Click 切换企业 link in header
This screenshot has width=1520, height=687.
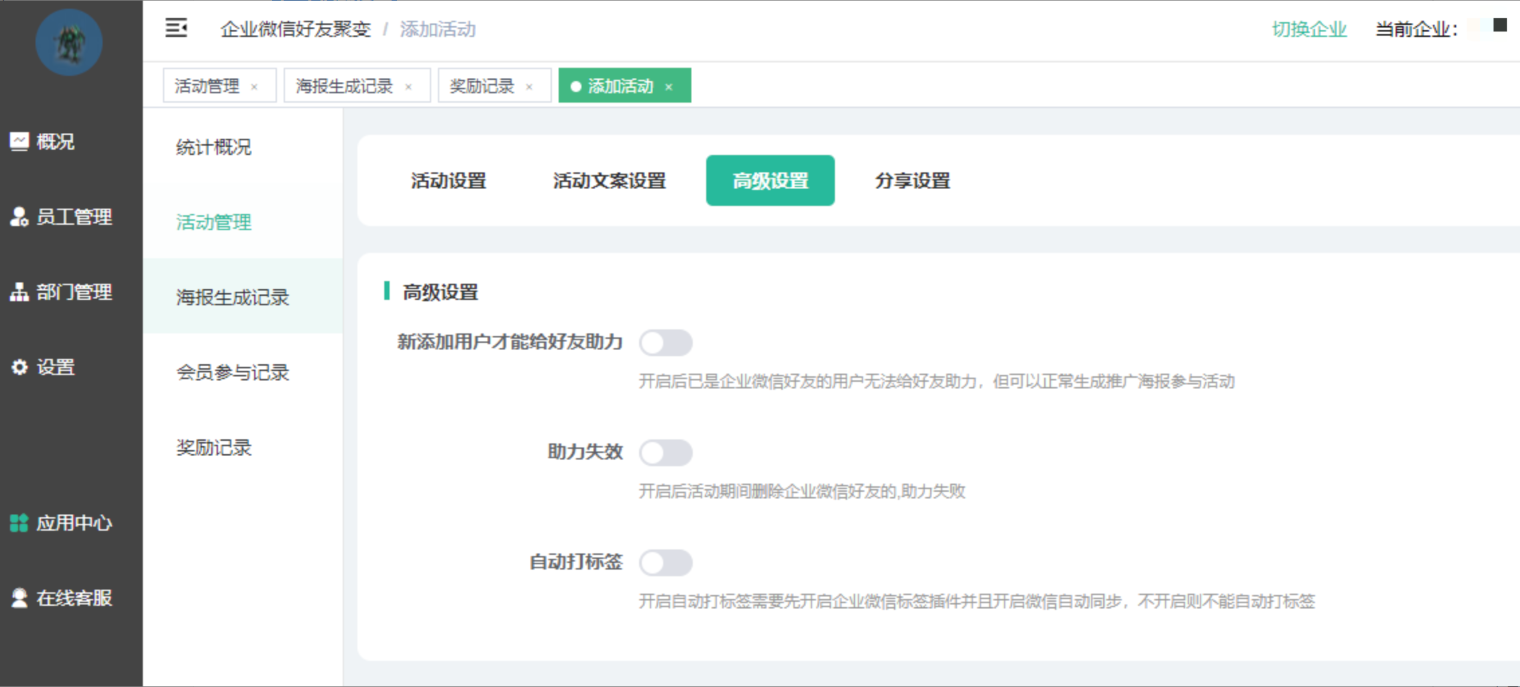tap(1309, 29)
